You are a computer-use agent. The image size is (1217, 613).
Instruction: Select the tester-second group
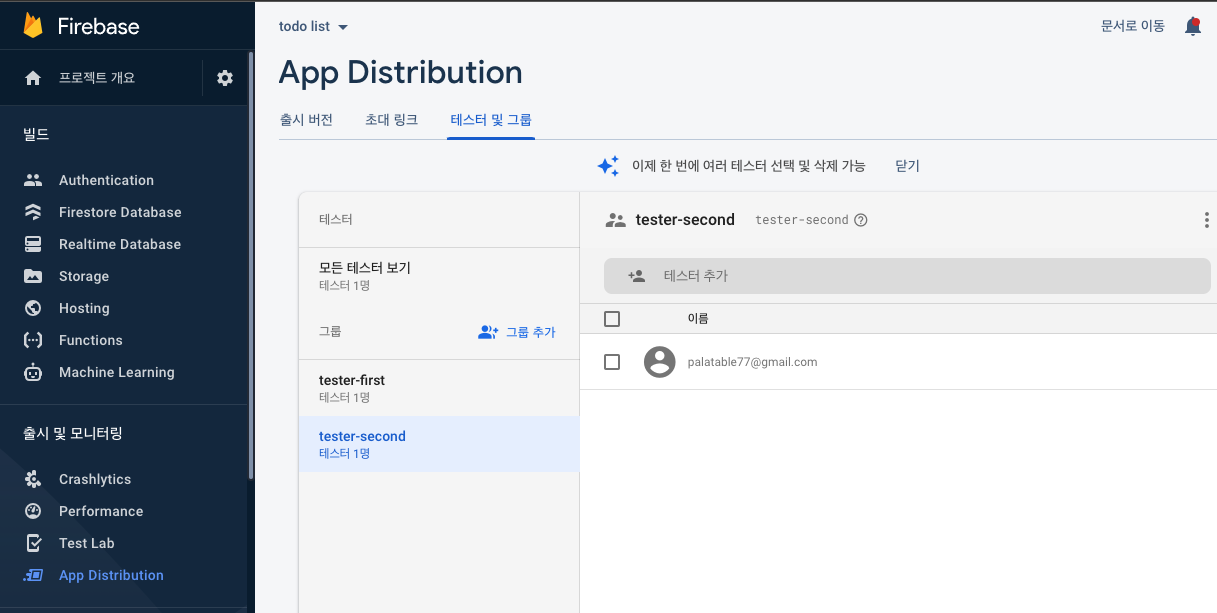coord(439,444)
